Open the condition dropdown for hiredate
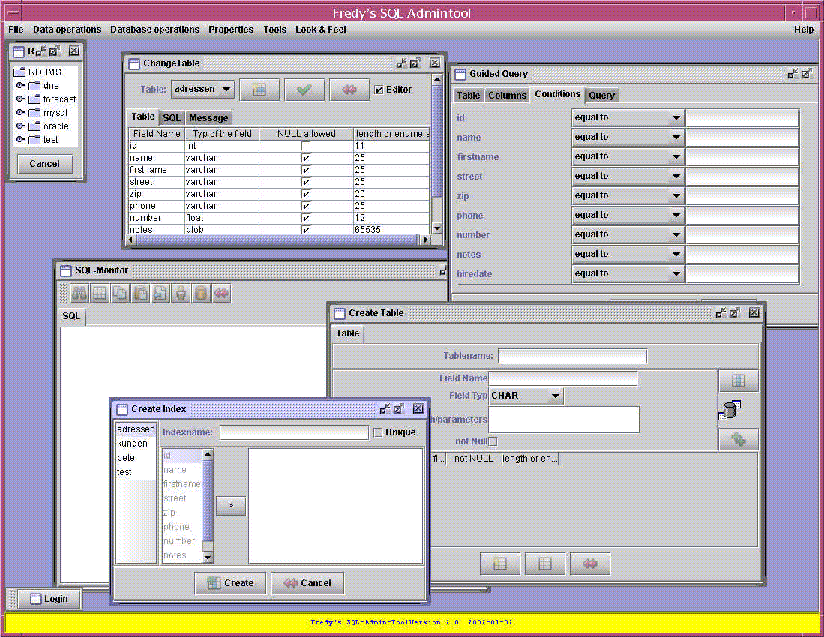The height and width of the screenshot is (637, 824). [x=627, y=273]
